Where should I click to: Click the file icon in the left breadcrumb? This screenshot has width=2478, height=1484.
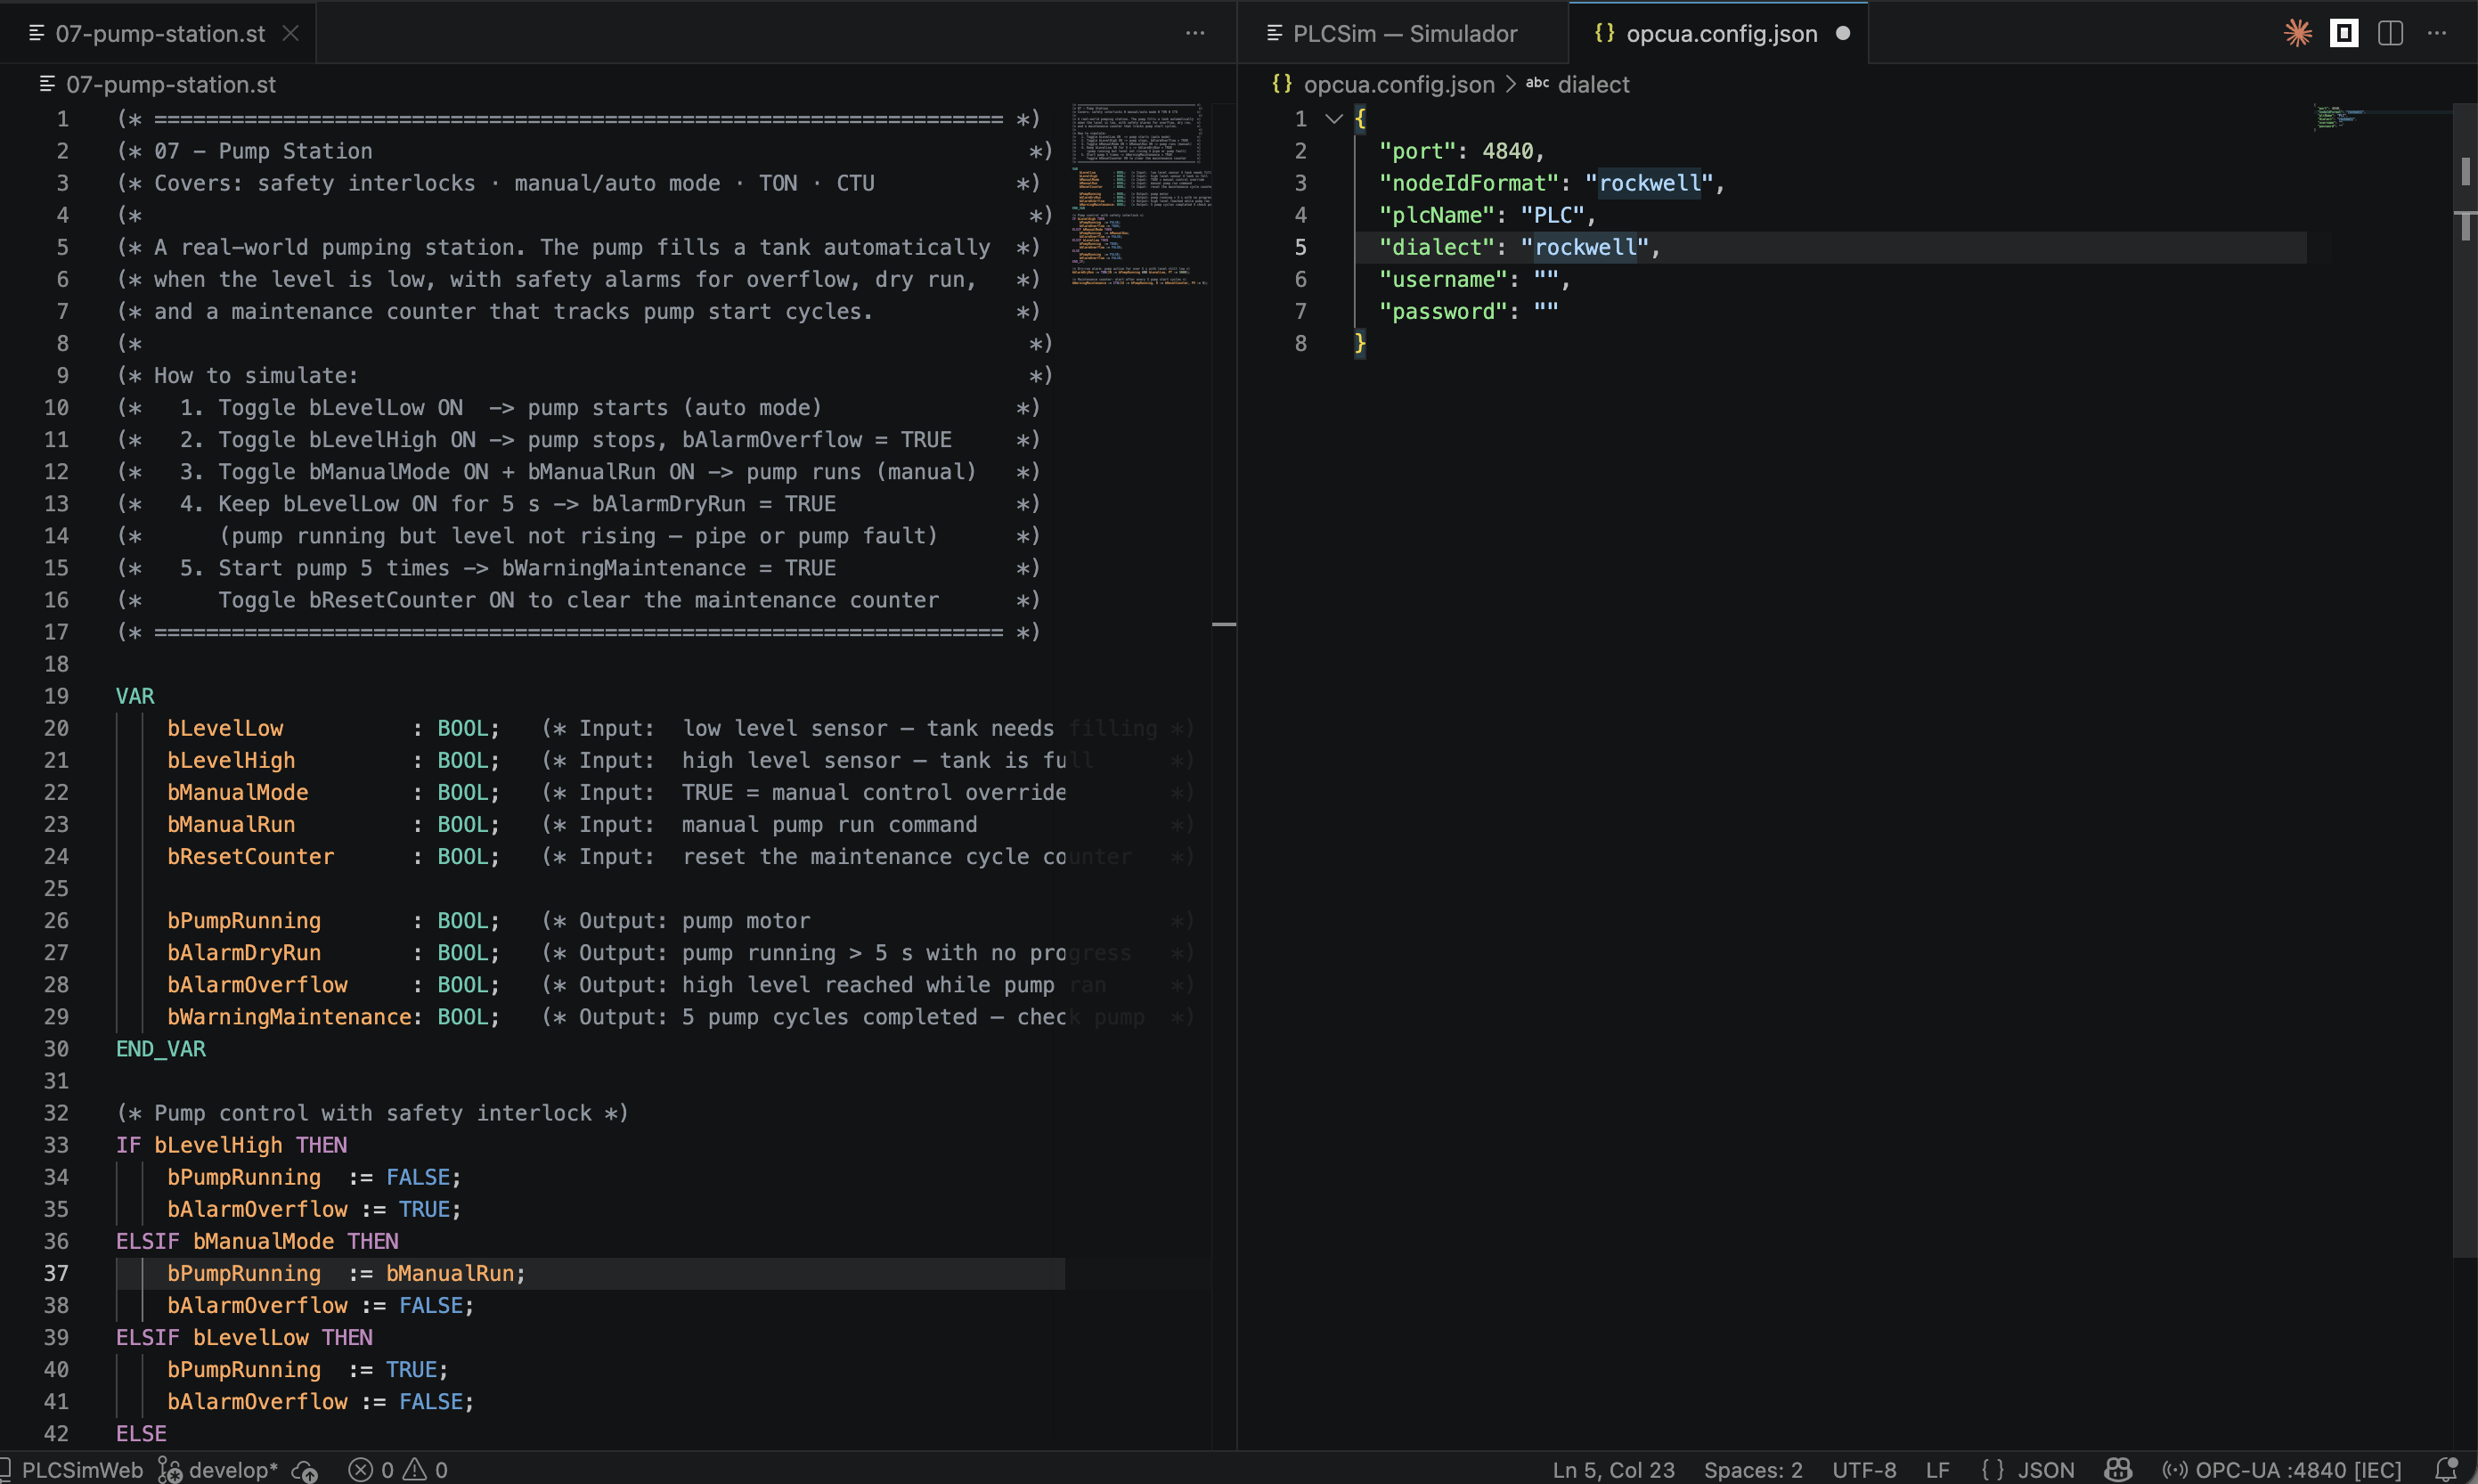(47, 84)
